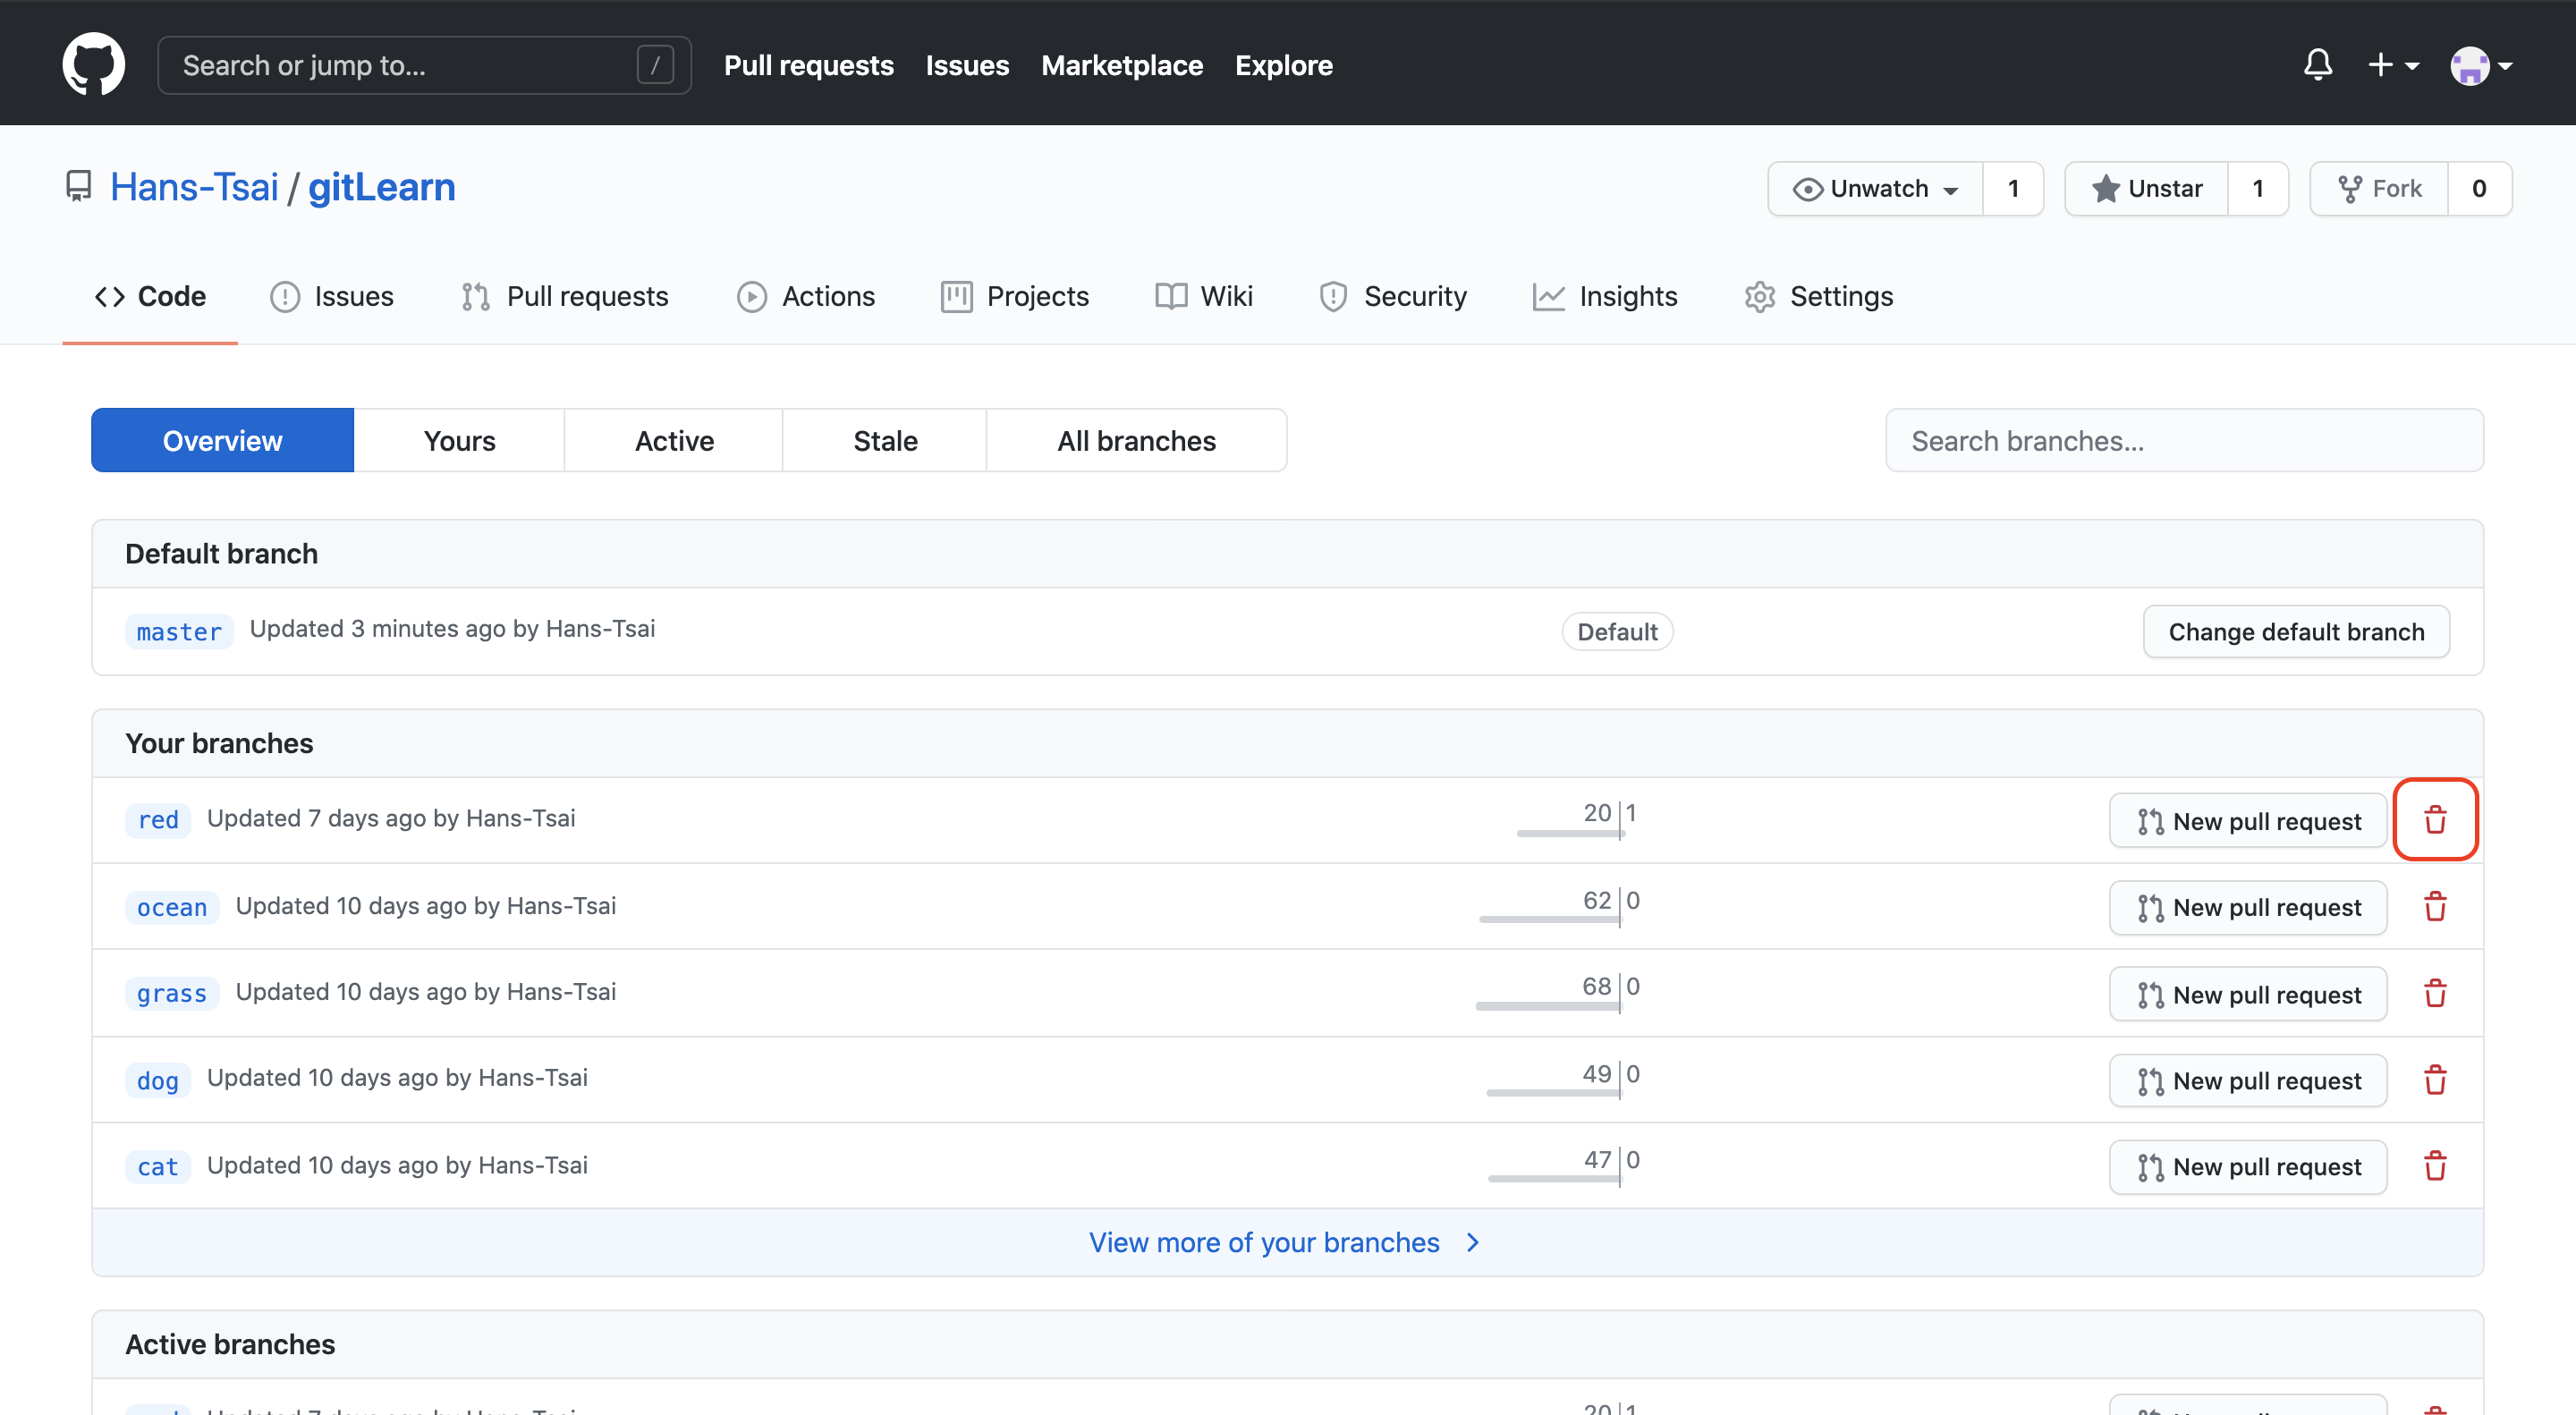Open the dog branch
Viewport: 2576px width, 1415px height.
point(158,1080)
